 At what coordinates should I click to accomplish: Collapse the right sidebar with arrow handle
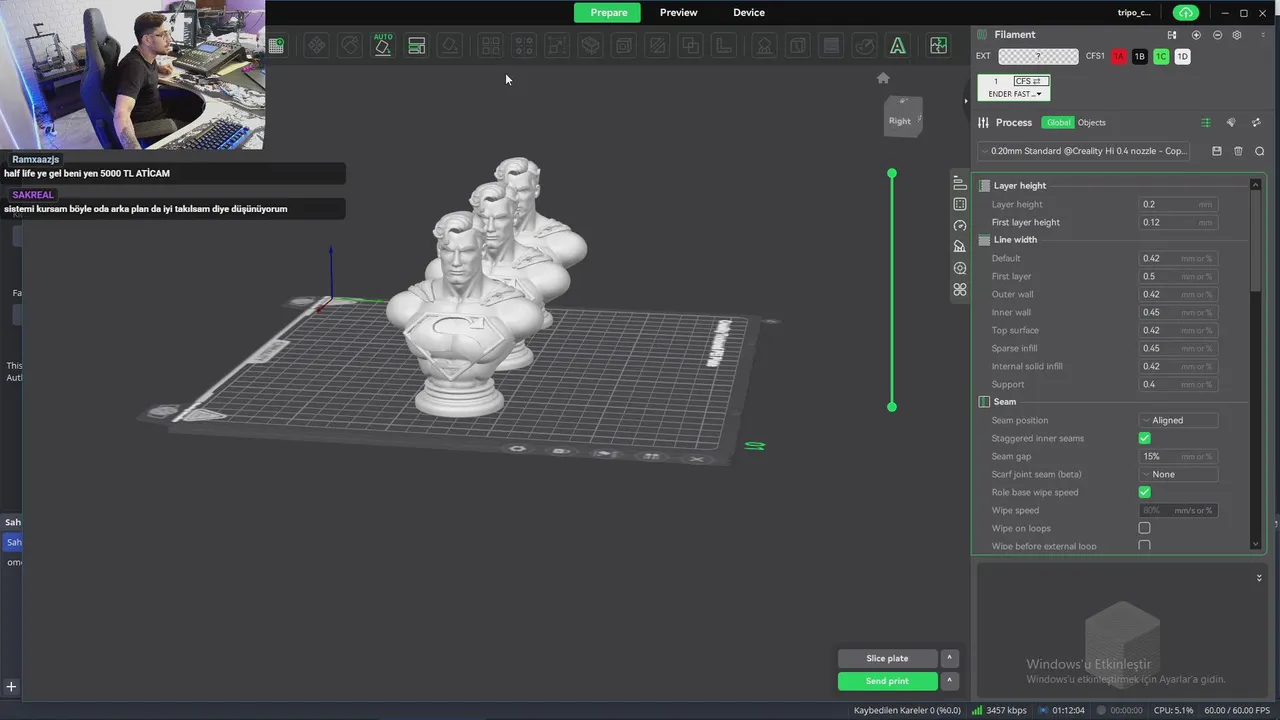966,100
